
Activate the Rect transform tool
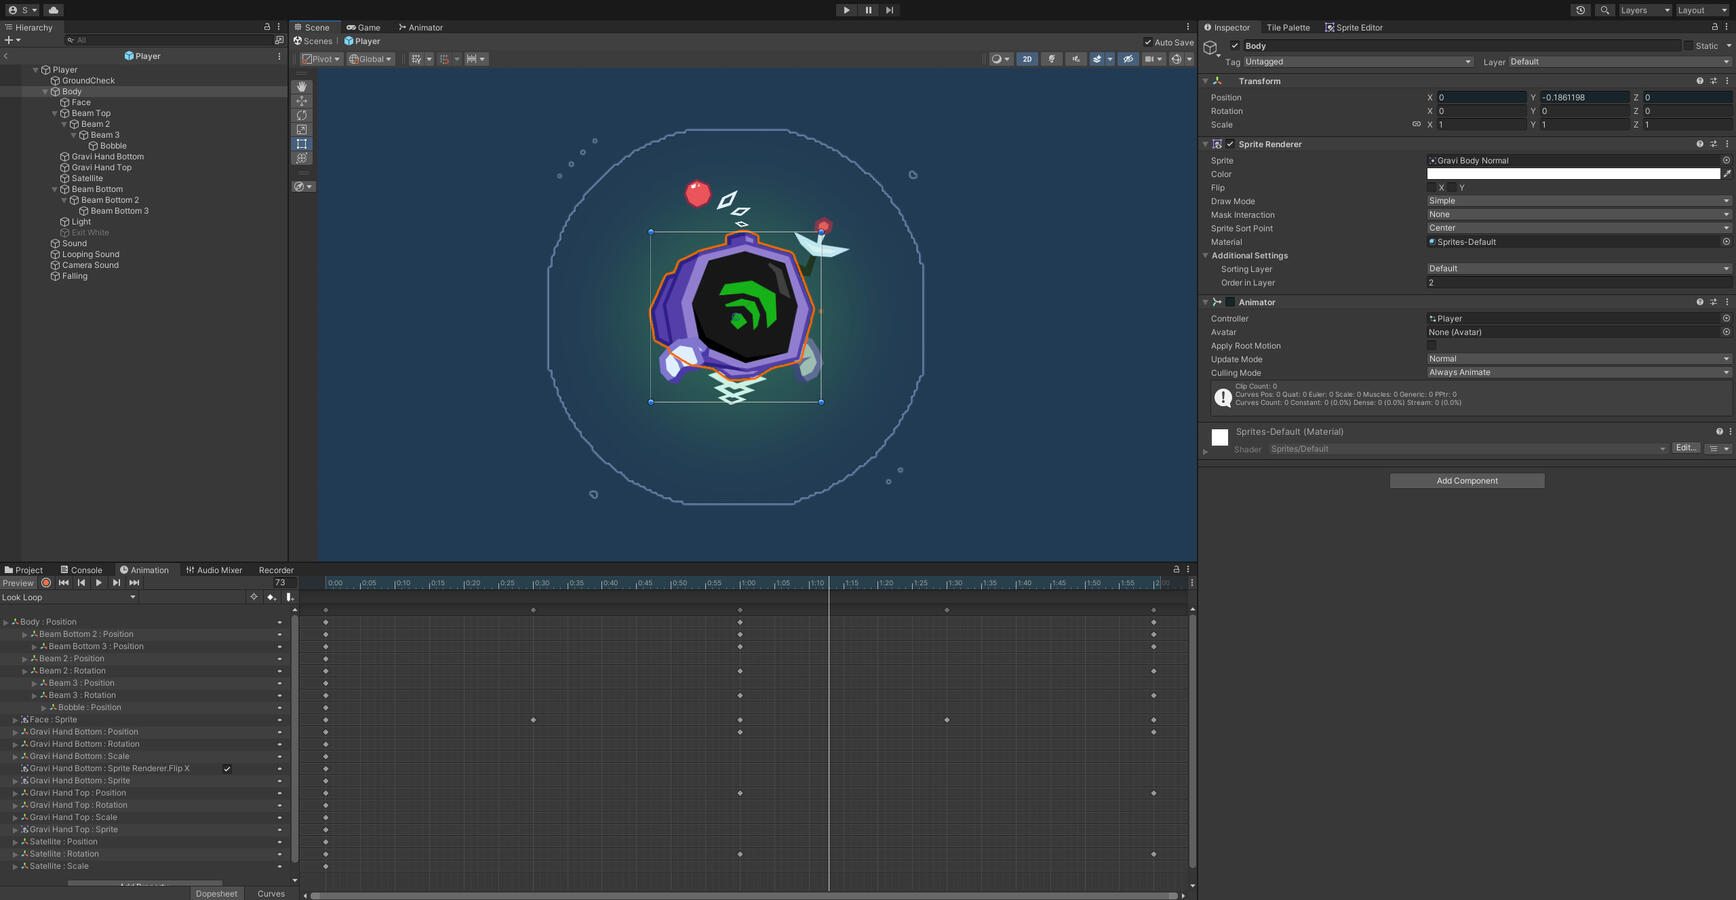point(302,144)
